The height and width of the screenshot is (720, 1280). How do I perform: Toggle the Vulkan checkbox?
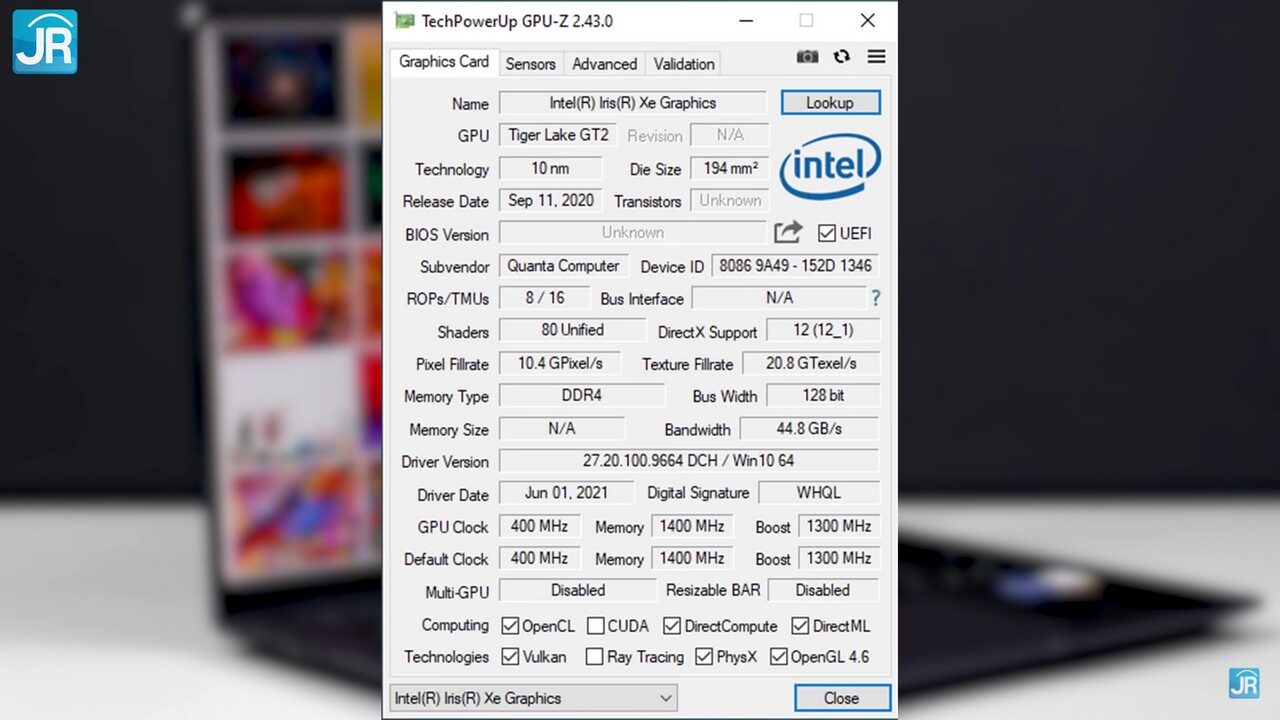510,657
